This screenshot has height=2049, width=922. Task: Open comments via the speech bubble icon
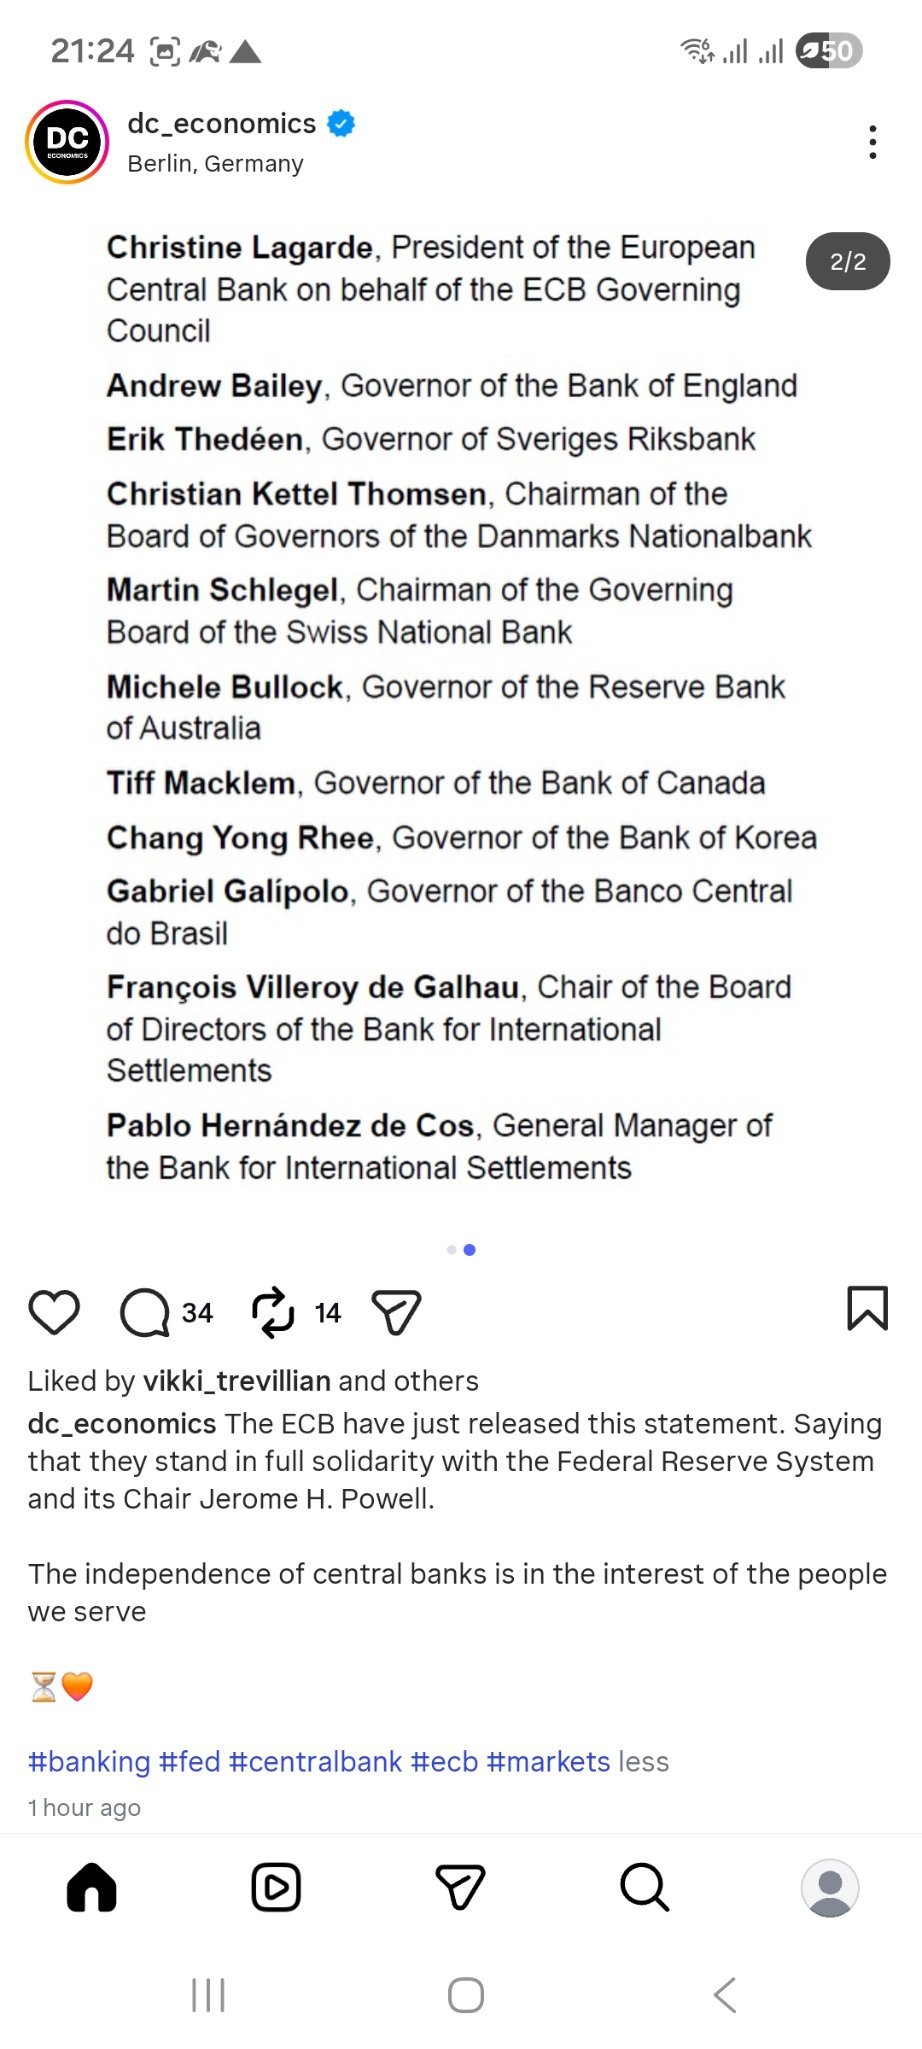(145, 1312)
